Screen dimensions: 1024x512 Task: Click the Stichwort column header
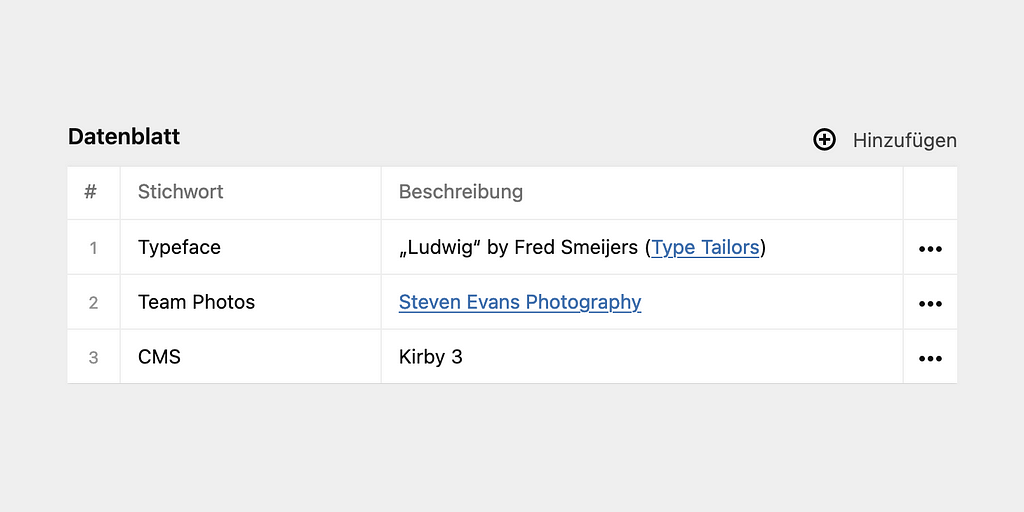[x=251, y=193]
